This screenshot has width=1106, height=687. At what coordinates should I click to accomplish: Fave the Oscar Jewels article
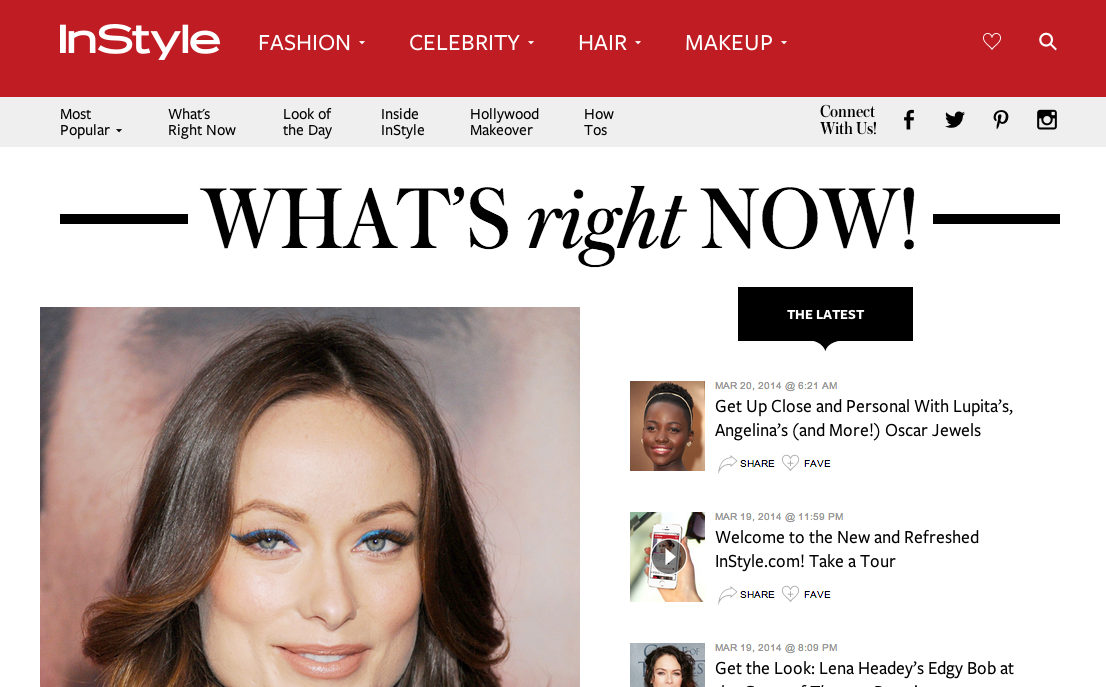pos(806,463)
